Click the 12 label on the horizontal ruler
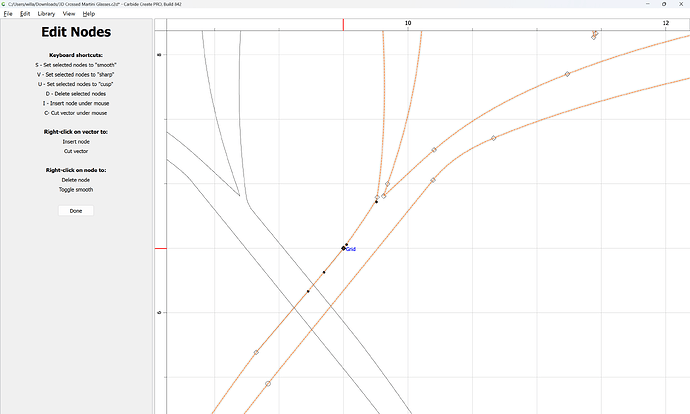The width and height of the screenshot is (690, 414). tap(666, 23)
